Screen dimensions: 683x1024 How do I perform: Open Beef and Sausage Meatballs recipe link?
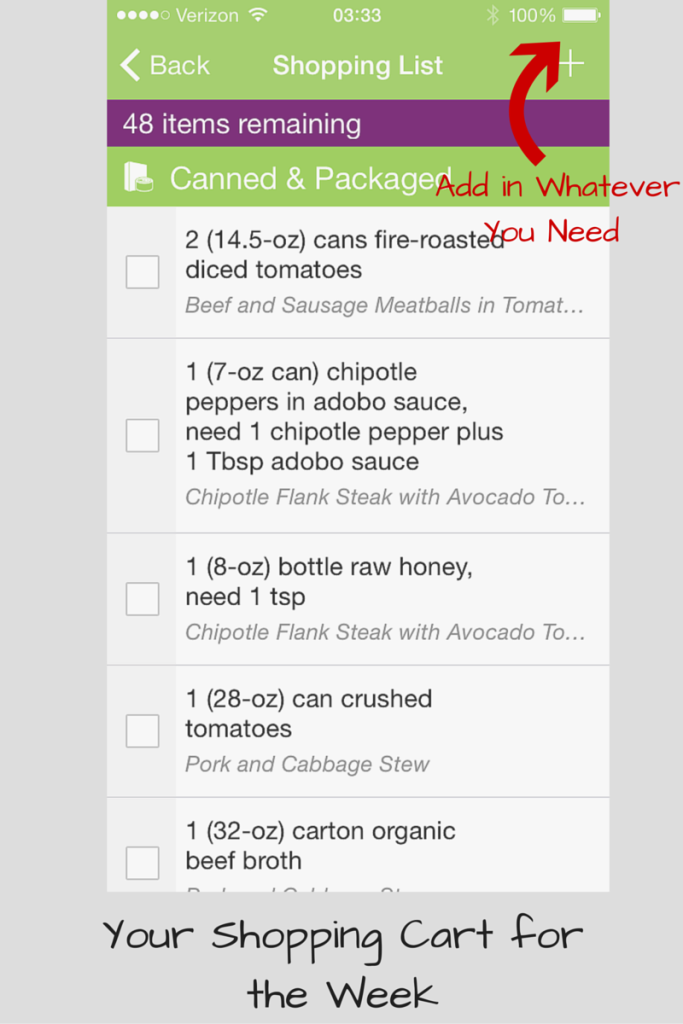pos(384,306)
